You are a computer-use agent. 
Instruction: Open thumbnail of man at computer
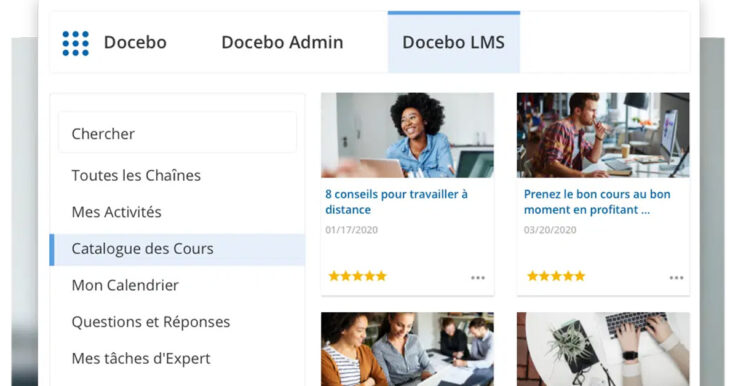[x=603, y=135]
